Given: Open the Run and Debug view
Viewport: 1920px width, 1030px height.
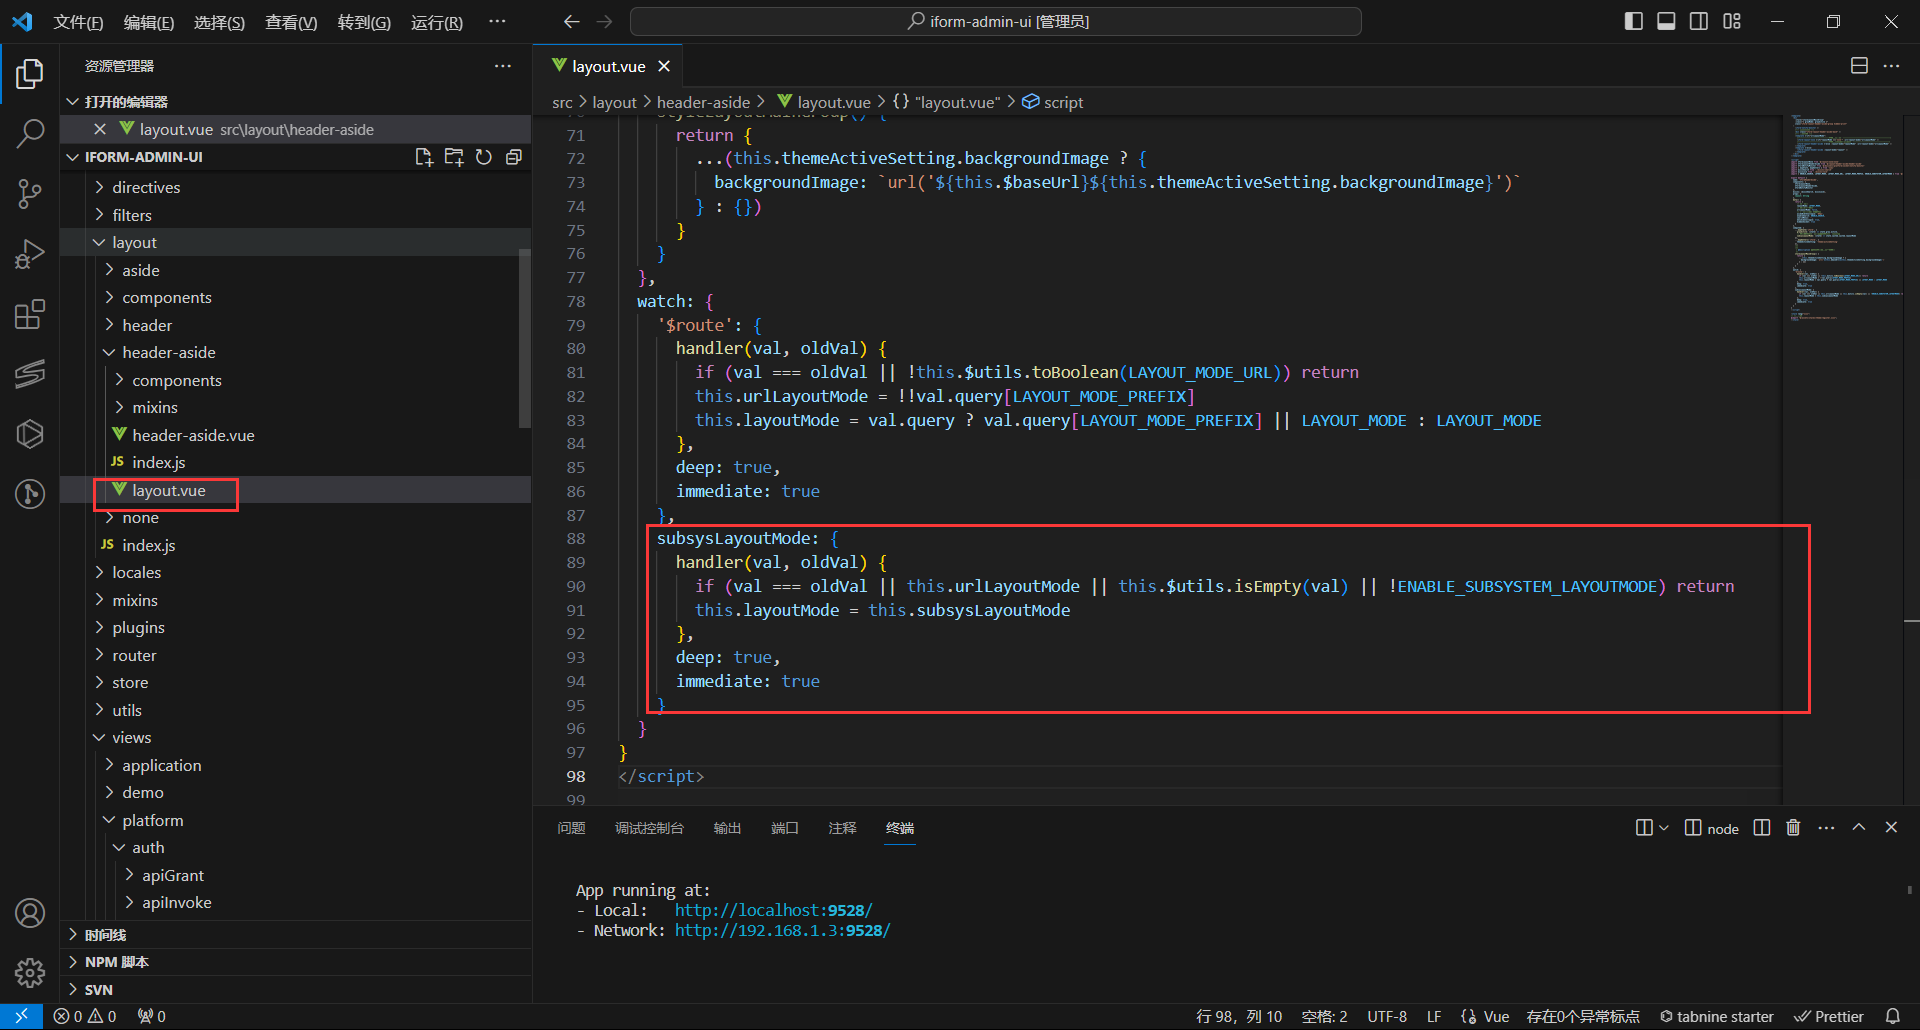Looking at the screenshot, I should [x=30, y=254].
